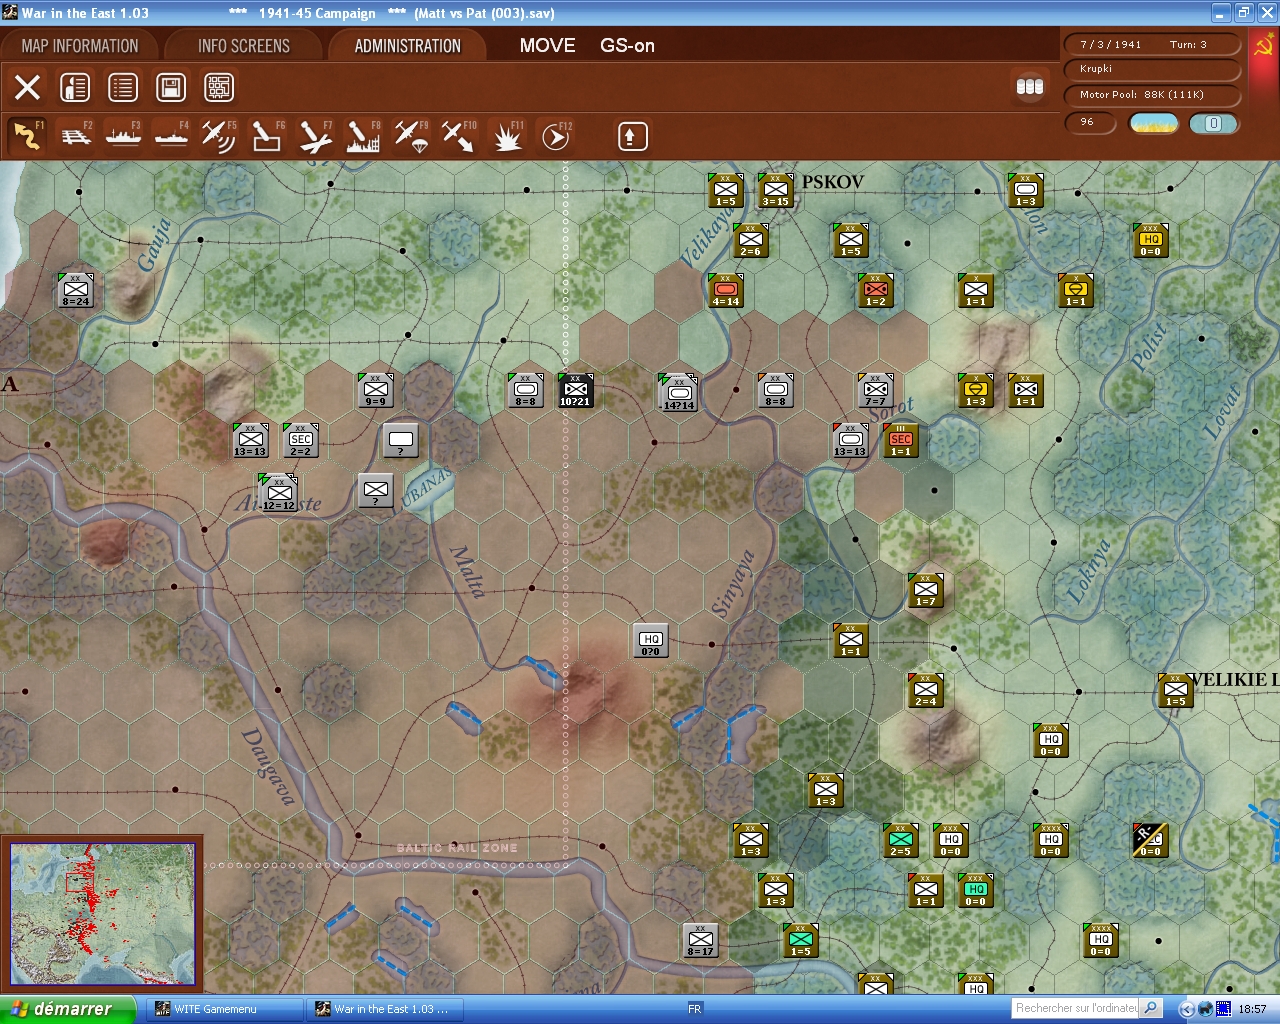The width and height of the screenshot is (1280, 1024).
Task: Select the 9=9 infantry counter
Action: pos(375,390)
